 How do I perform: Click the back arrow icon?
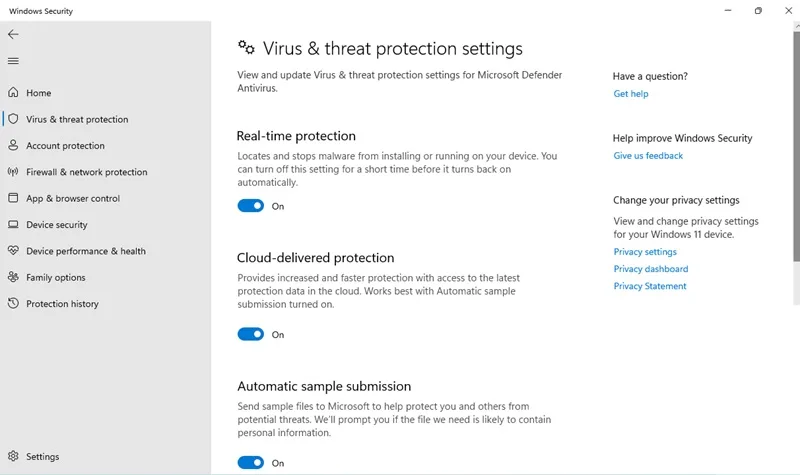point(13,34)
